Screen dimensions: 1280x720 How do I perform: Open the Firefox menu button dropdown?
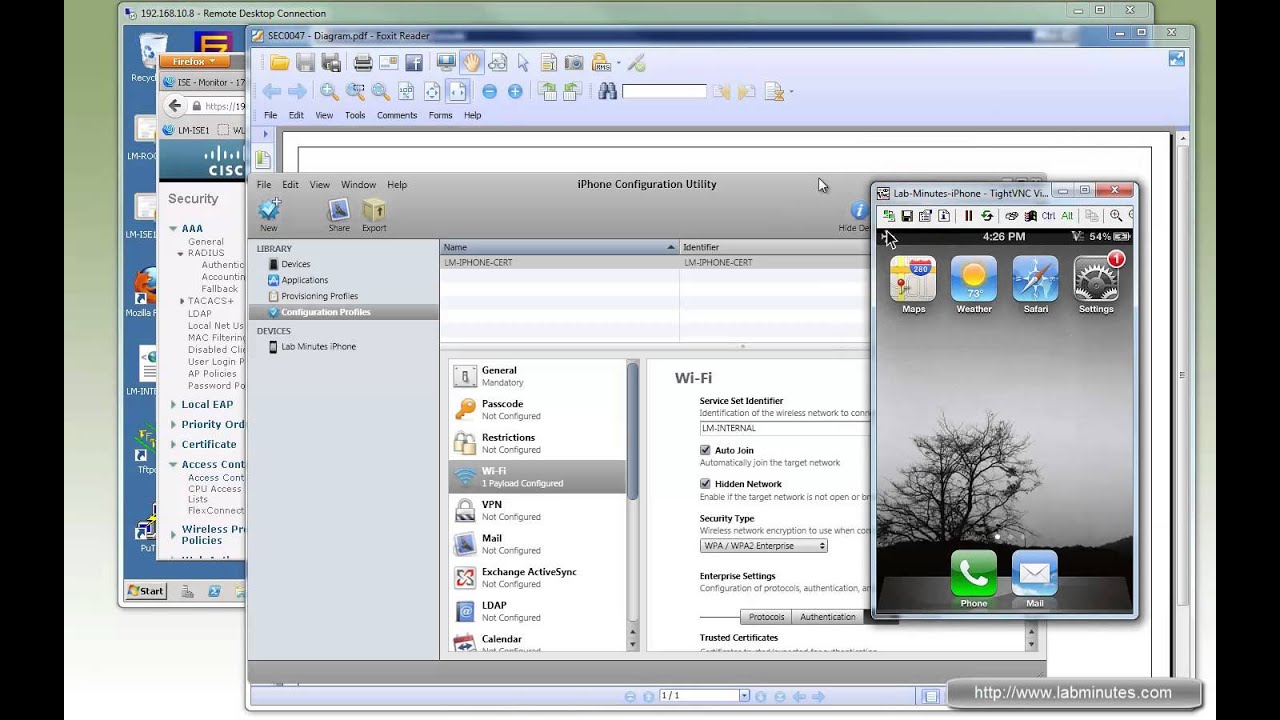click(x=193, y=61)
